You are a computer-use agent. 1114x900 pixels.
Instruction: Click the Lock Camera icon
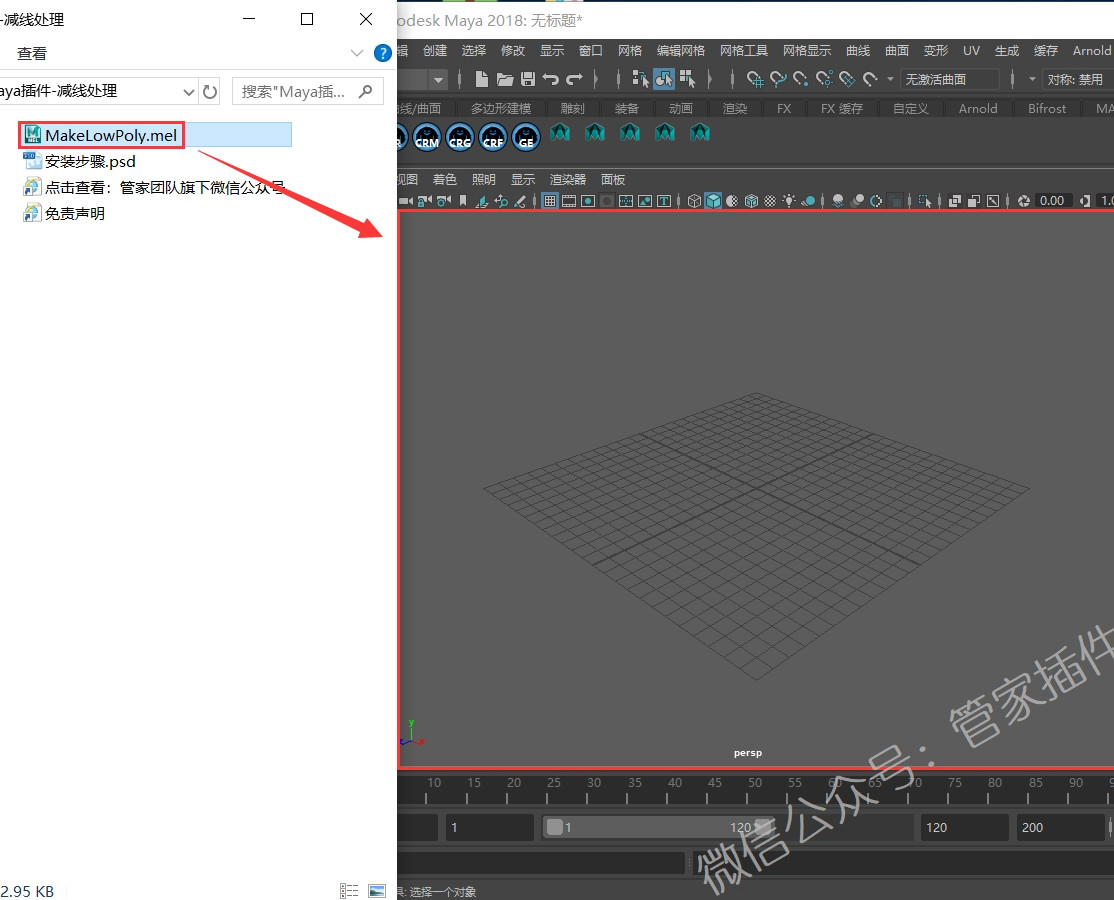click(425, 201)
